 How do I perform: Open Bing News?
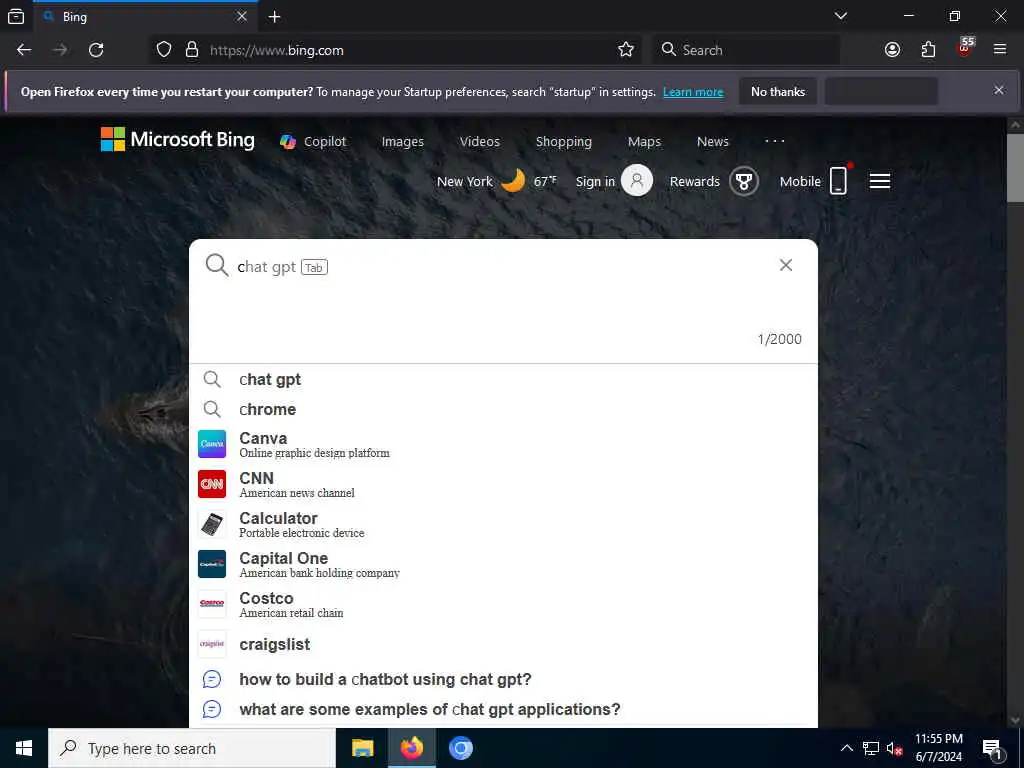[712, 142]
